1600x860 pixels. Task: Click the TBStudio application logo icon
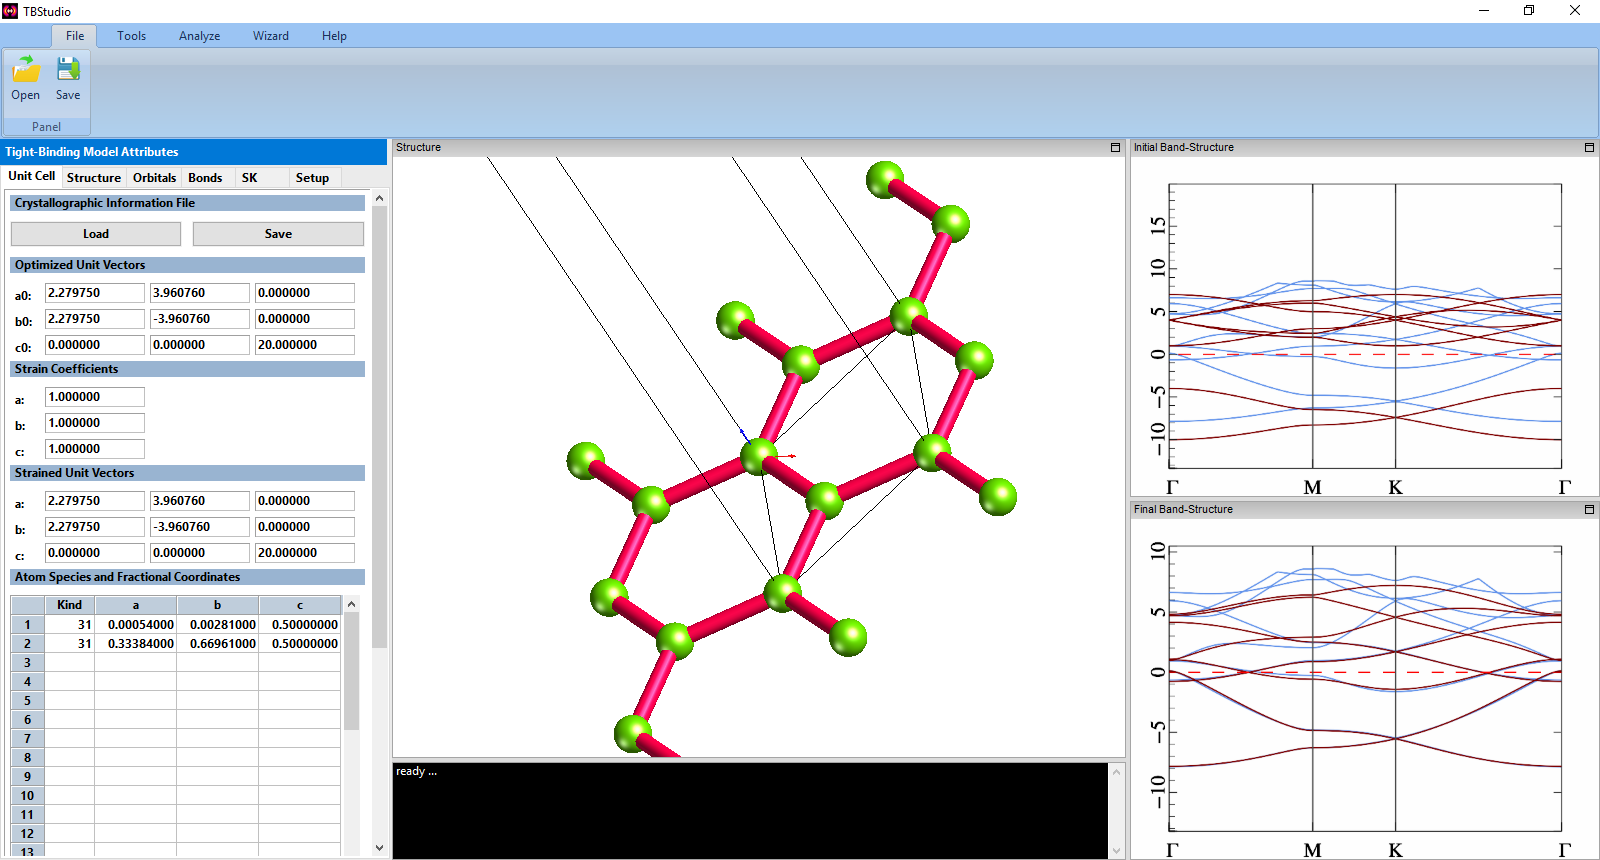click(x=10, y=11)
